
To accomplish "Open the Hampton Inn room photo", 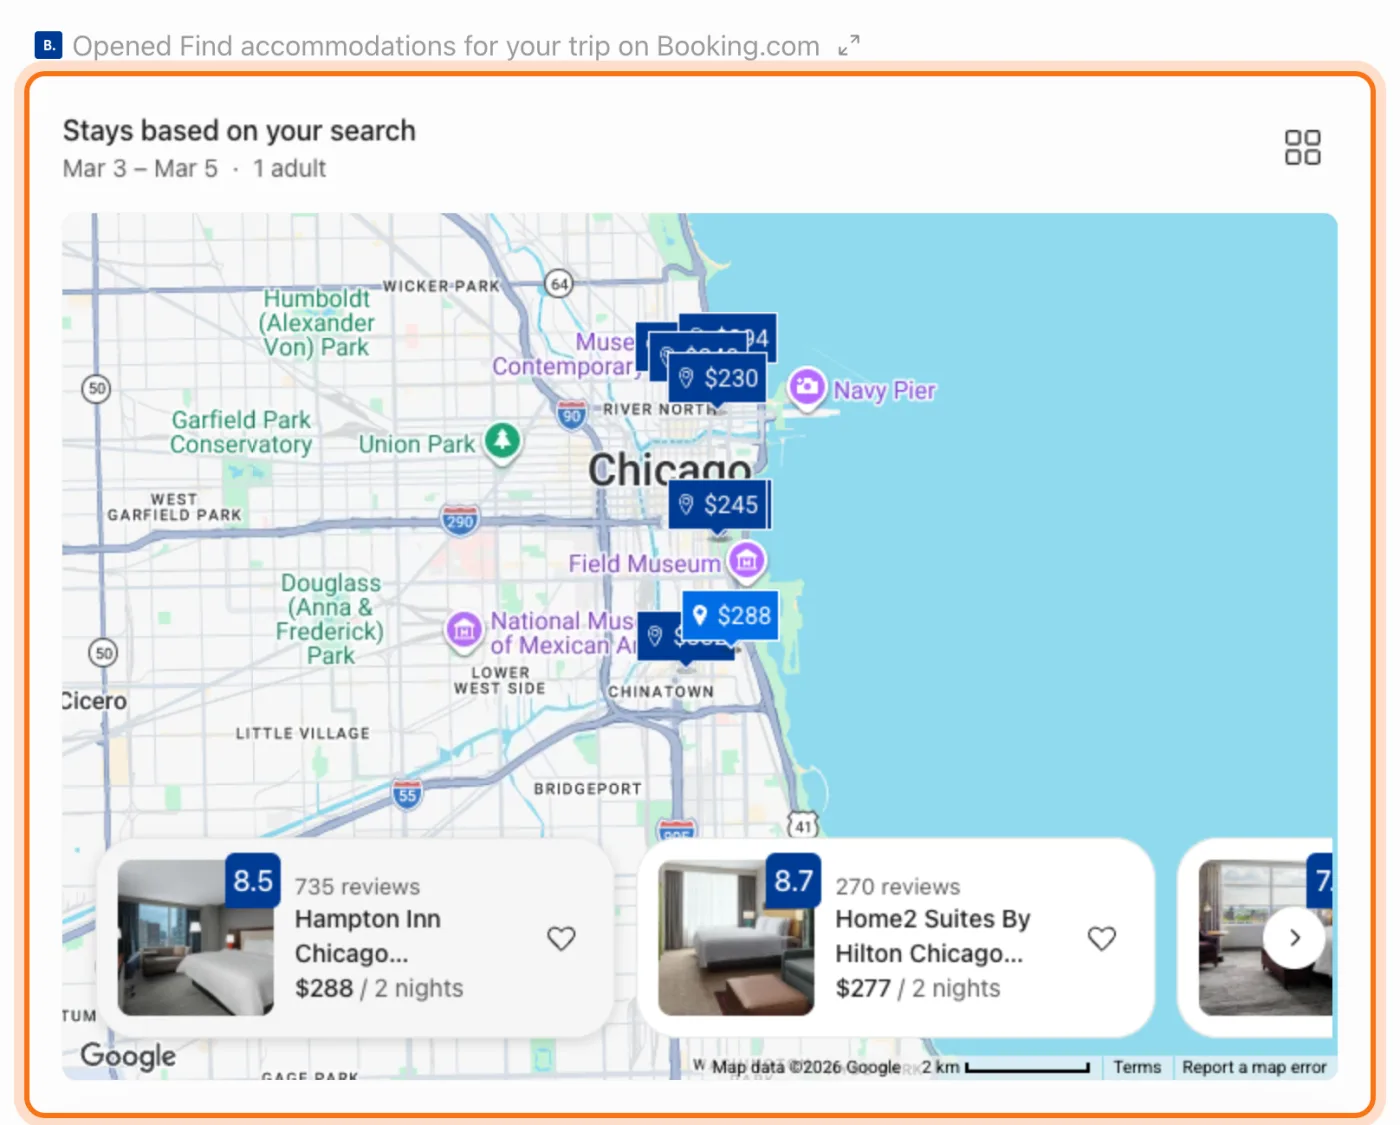I will [x=196, y=938].
